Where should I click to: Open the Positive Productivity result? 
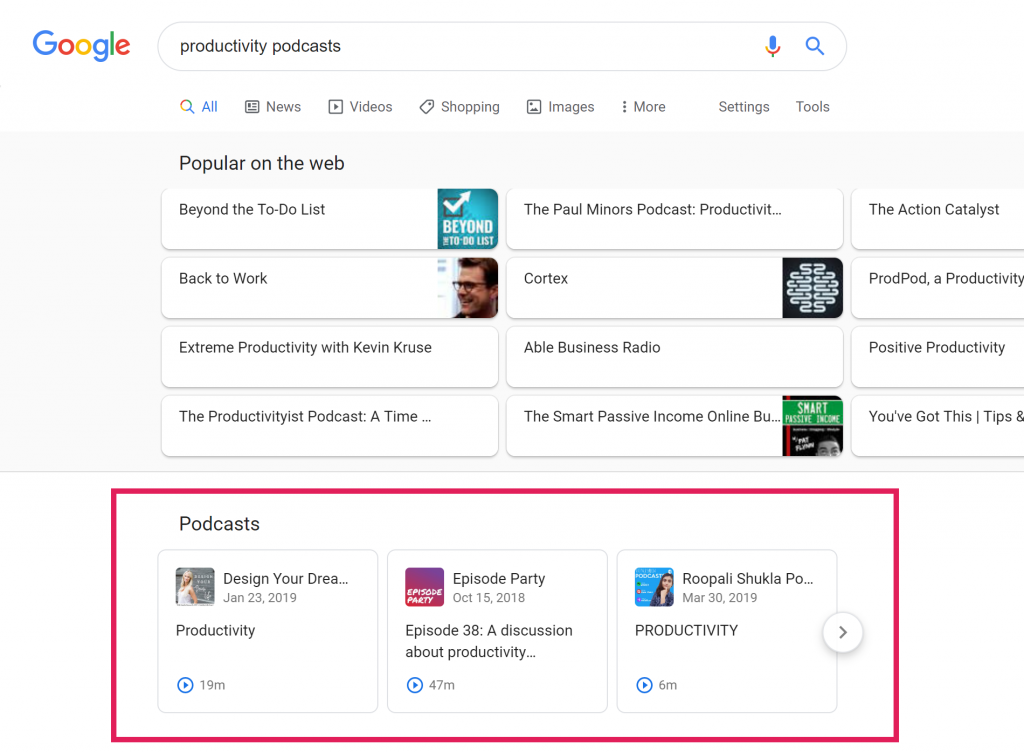click(936, 346)
